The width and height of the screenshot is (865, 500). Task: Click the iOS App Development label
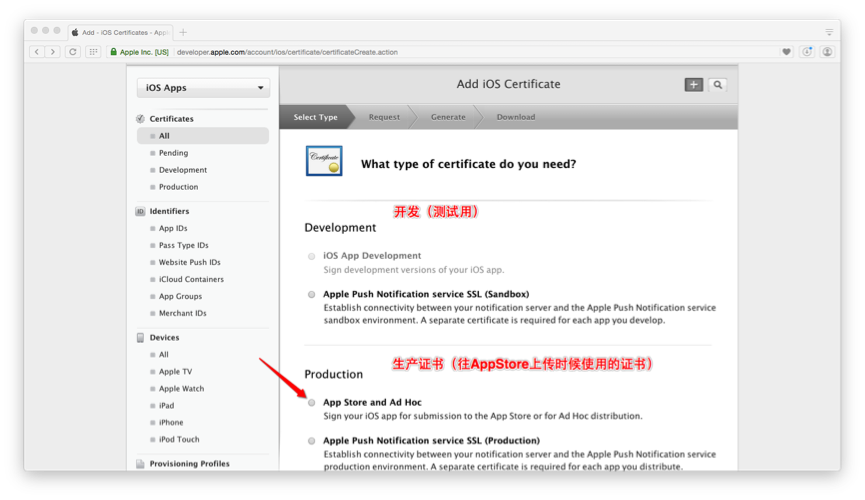pos(372,256)
